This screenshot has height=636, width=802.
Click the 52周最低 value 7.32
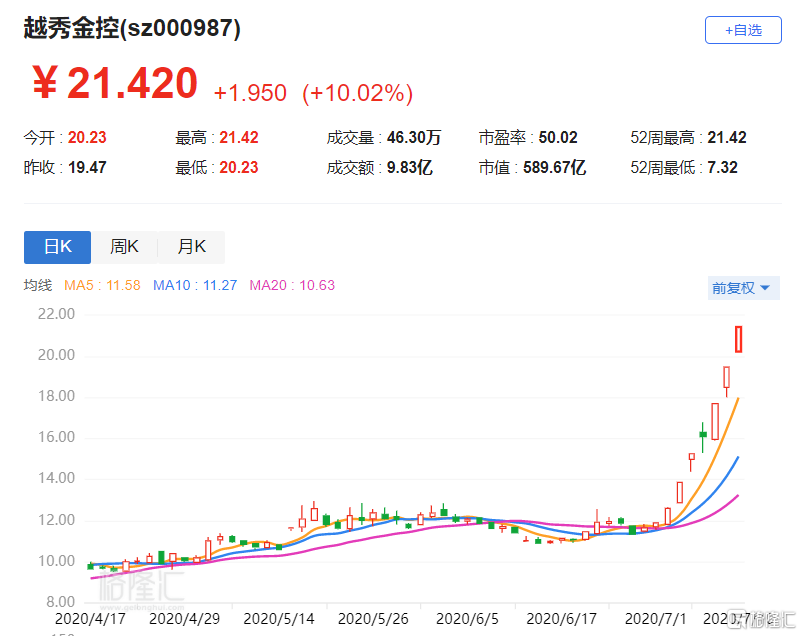coord(722,167)
